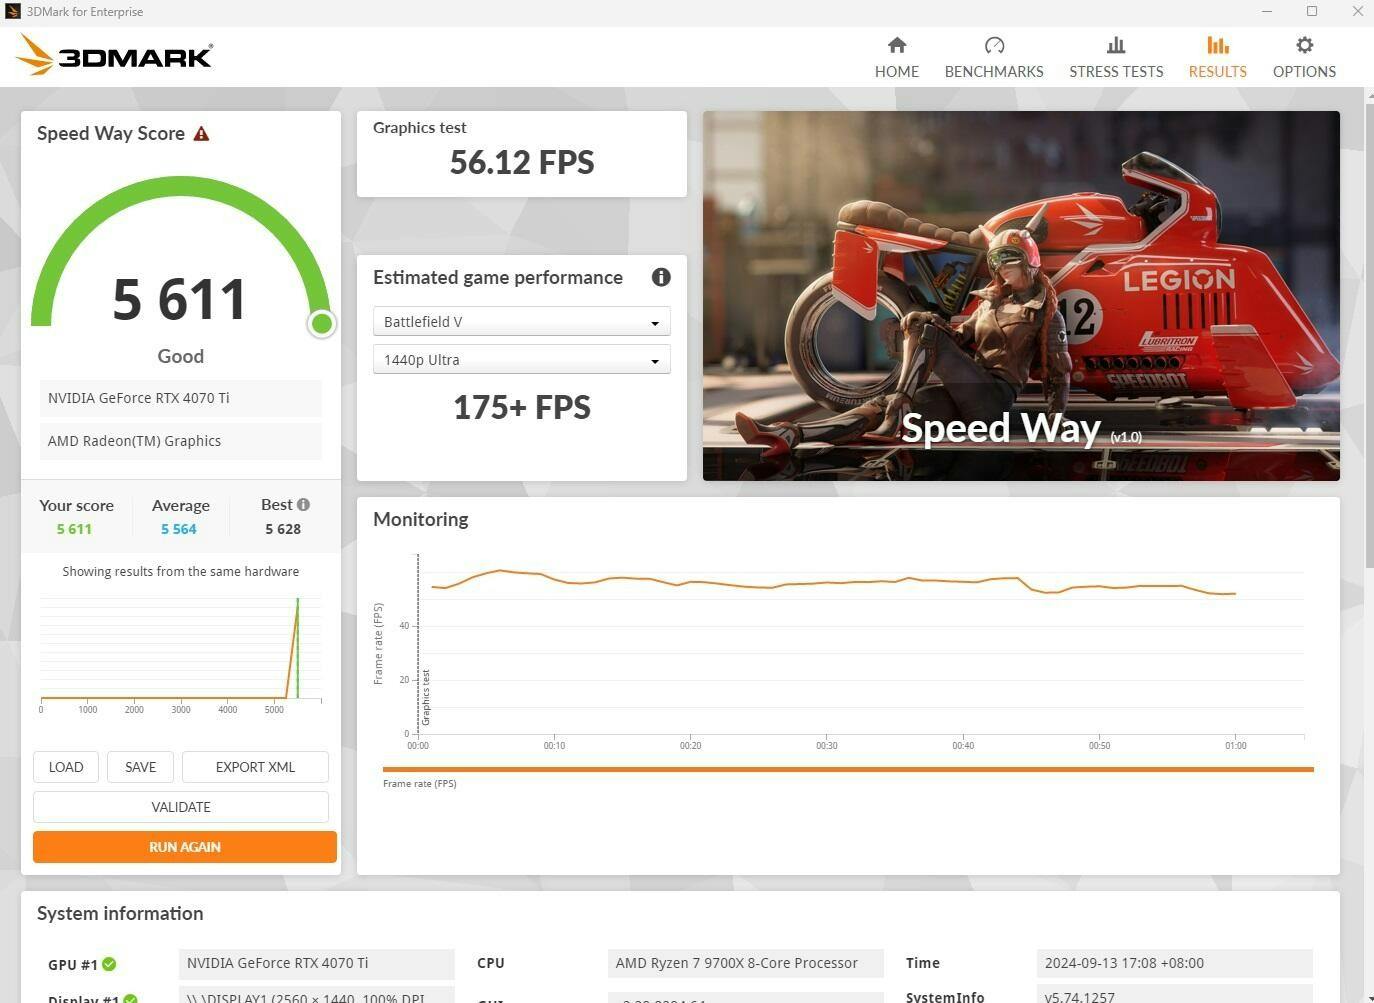Switch to STRESS TESTS tab label
Screen dimensions: 1374x1003
[1116, 72]
